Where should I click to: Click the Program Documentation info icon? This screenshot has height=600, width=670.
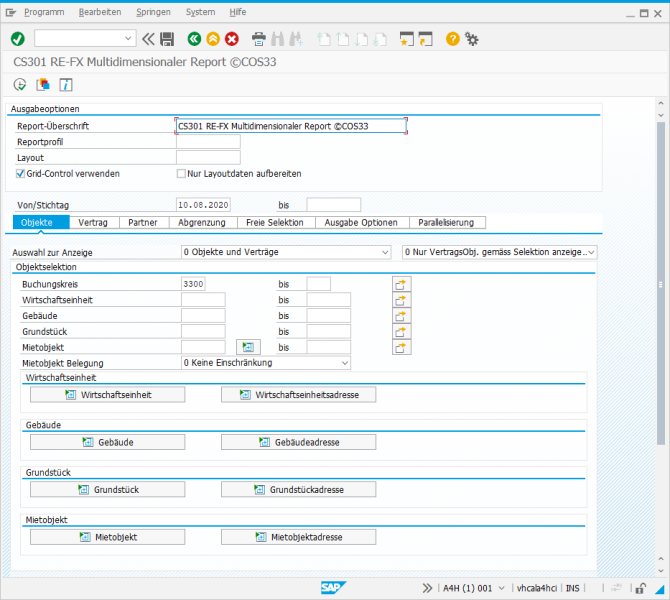pyautogui.click(x=65, y=85)
